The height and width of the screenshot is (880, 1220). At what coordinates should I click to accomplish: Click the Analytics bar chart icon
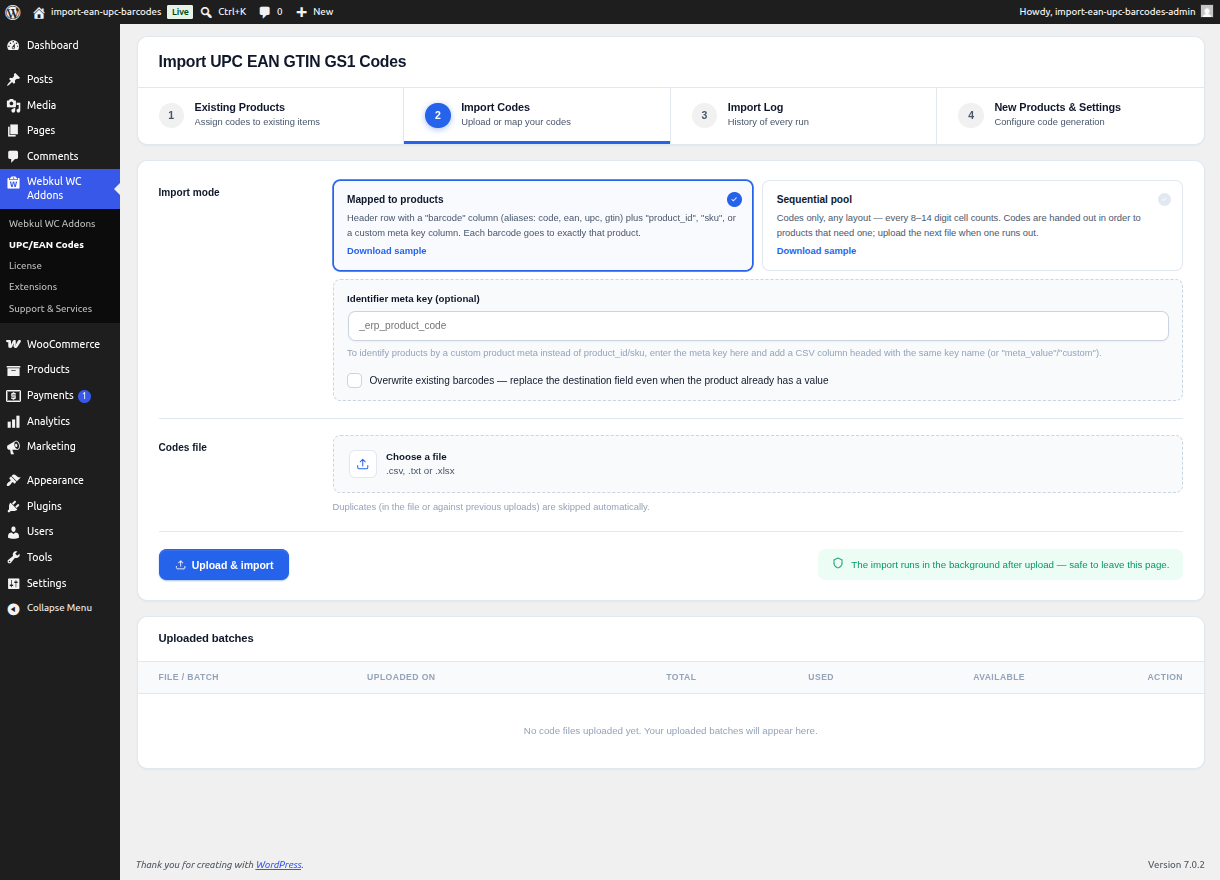(13, 421)
